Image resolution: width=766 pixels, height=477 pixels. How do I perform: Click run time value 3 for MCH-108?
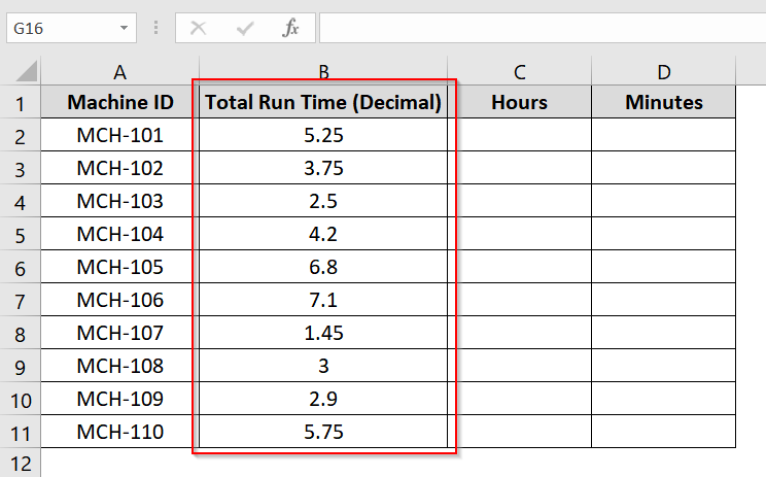323,366
